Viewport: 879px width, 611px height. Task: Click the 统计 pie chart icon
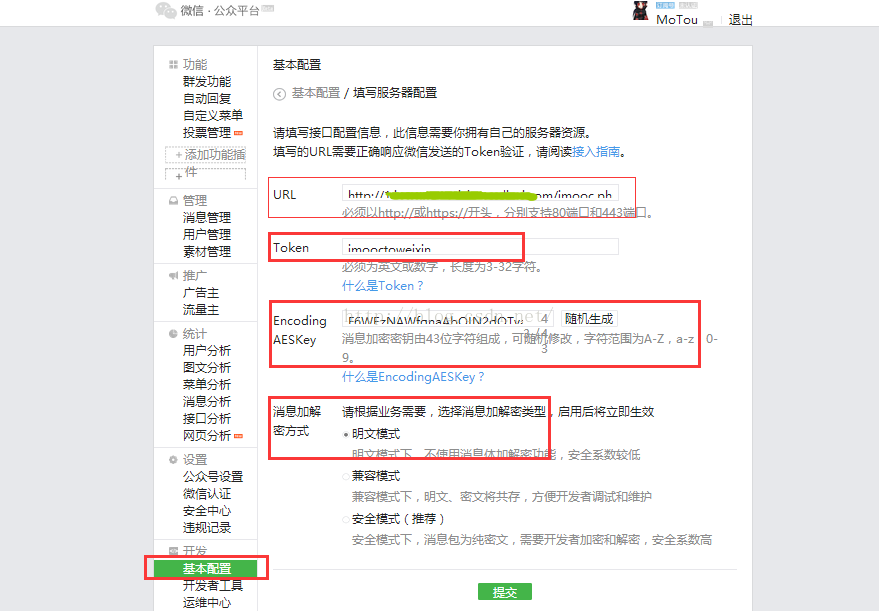point(173,334)
